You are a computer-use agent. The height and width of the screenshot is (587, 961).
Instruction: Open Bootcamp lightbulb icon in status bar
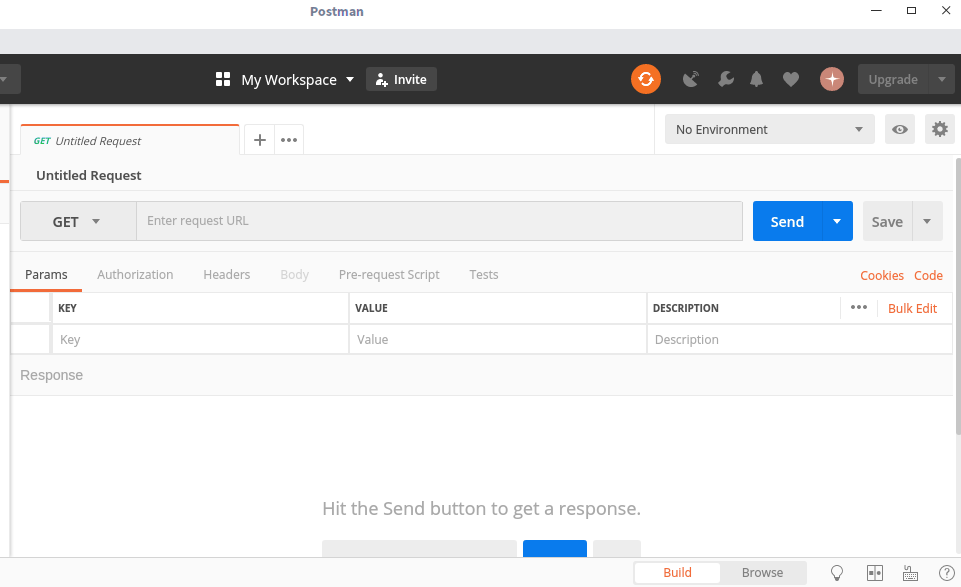coord(838,573)
